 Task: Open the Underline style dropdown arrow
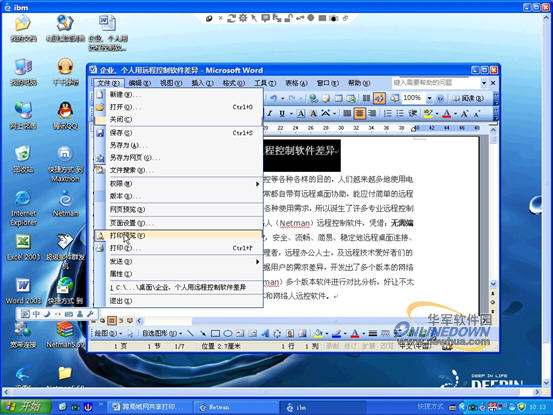291,114
